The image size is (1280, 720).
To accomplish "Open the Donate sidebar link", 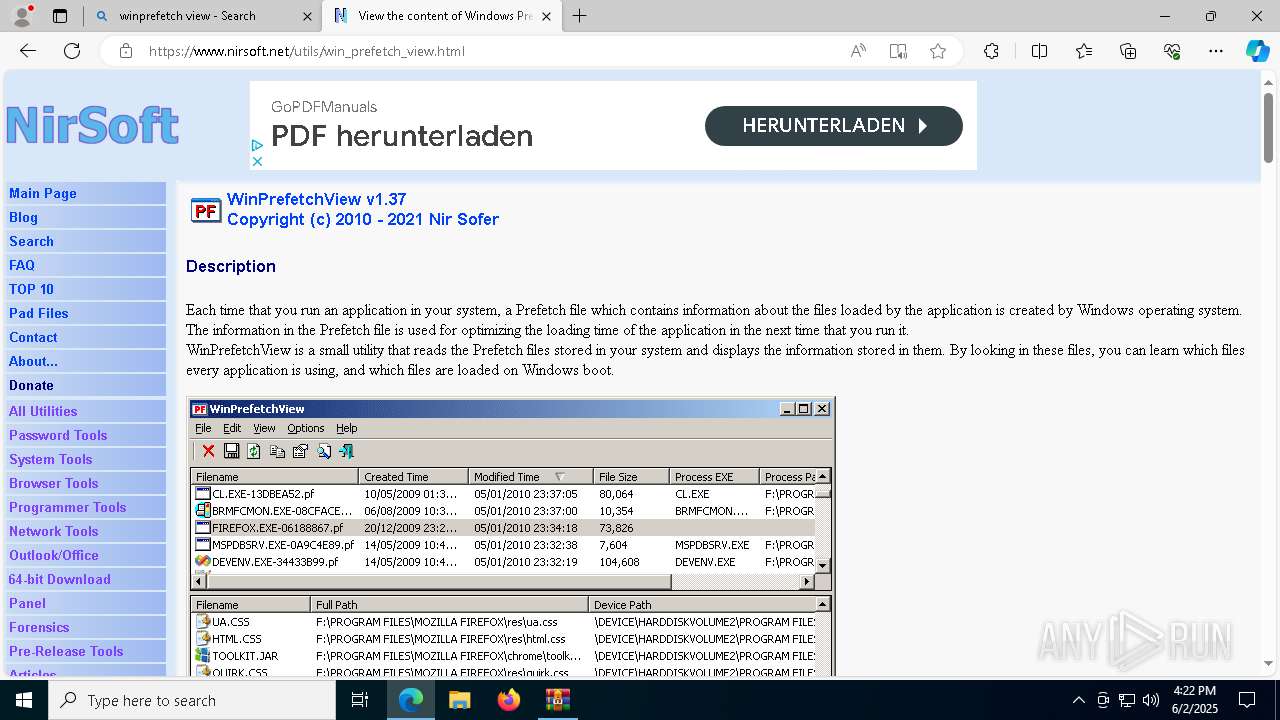I will point(31,385).
